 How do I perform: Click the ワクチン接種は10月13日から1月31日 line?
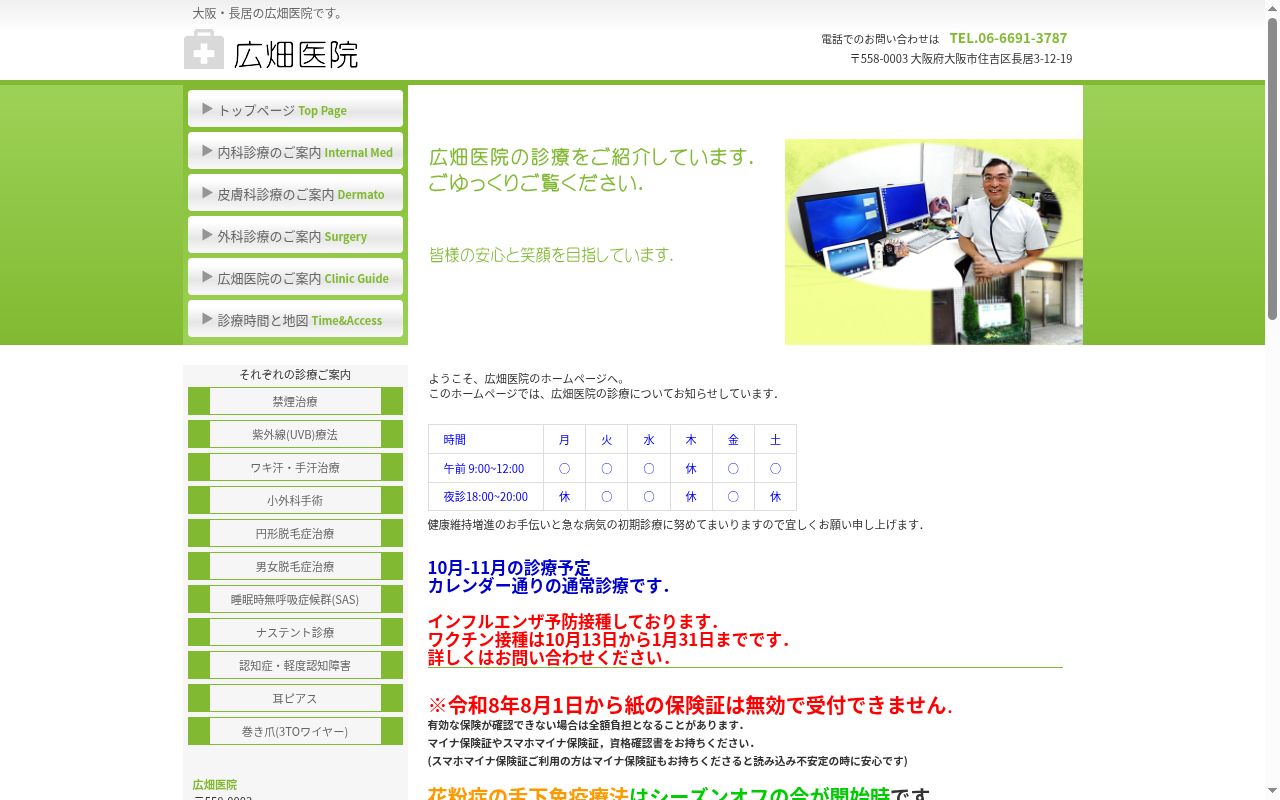[608, 640]
